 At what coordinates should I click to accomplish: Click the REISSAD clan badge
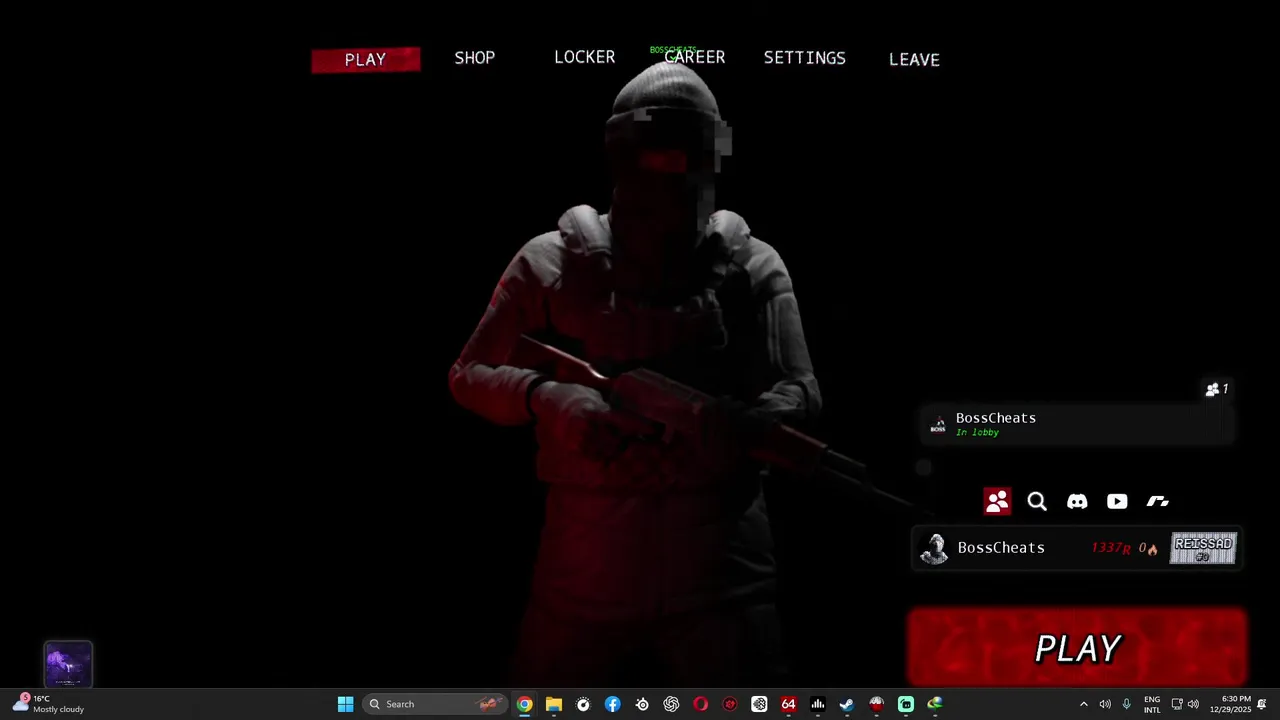(1204, 548)
